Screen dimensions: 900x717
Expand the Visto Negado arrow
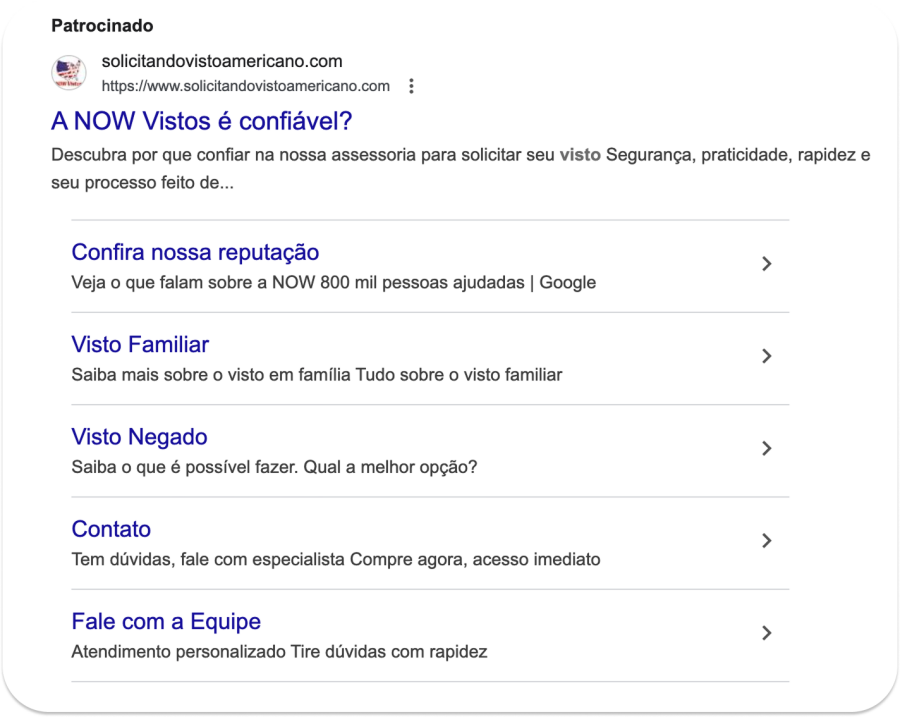[767, 448]
